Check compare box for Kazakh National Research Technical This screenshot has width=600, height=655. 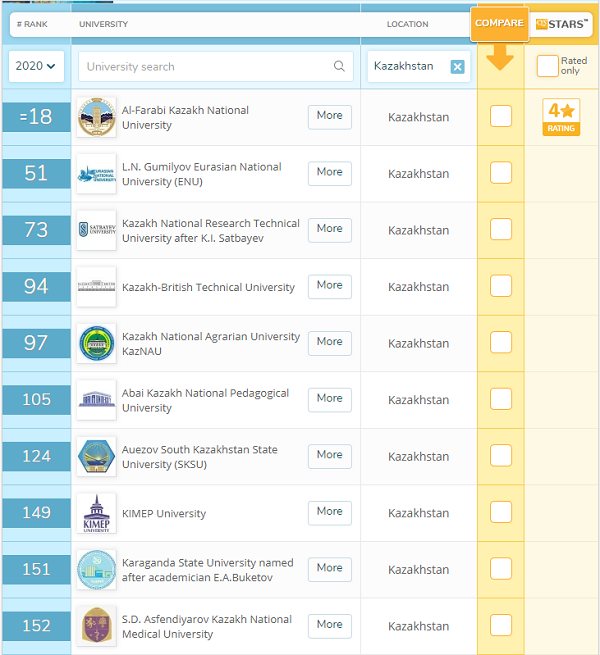[501, 229]
